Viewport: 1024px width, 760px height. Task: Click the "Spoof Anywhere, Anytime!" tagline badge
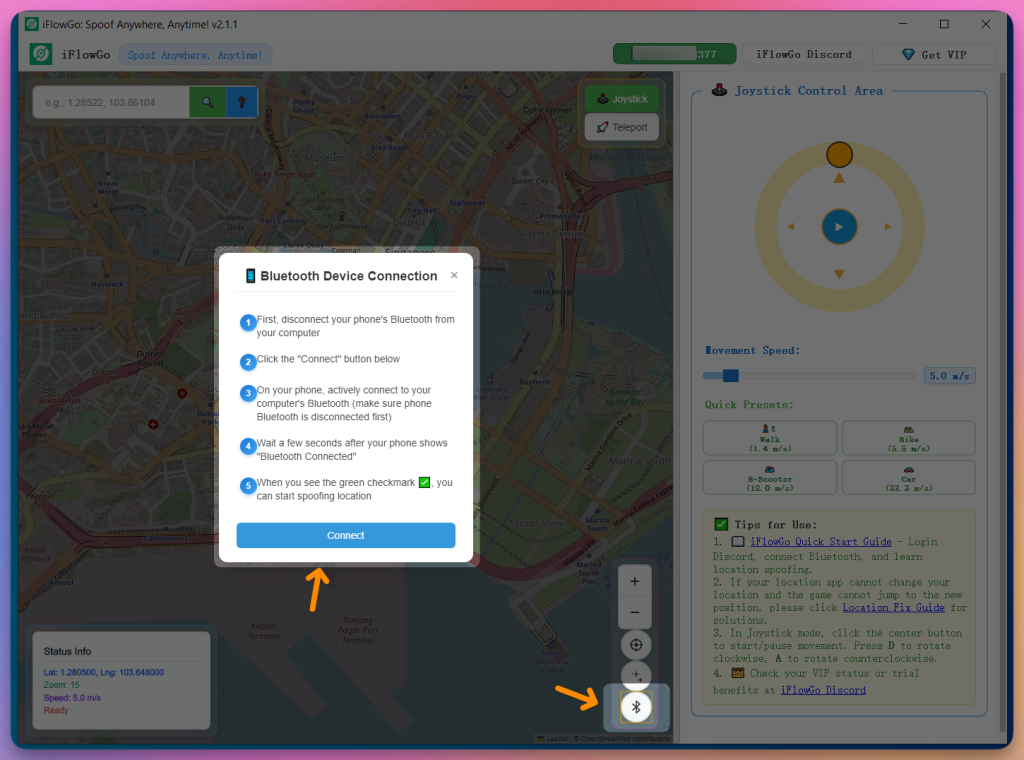click(x=195, y=55)
